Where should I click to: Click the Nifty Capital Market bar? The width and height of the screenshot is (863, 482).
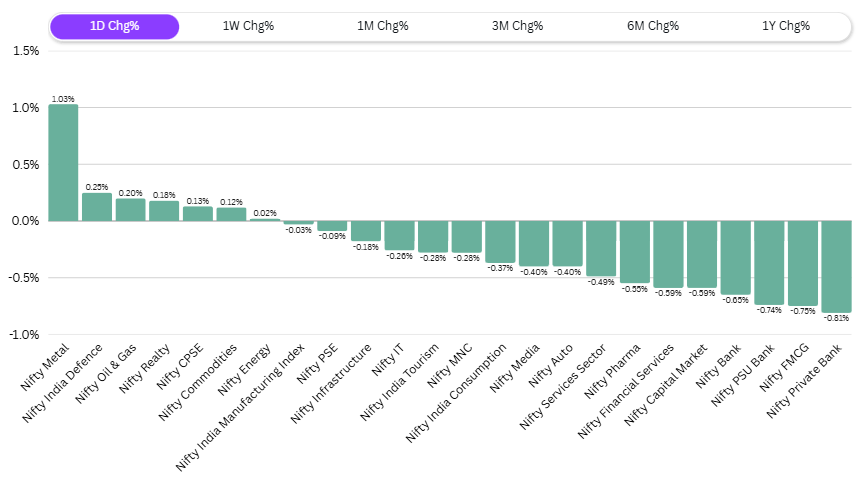(702, 254)
